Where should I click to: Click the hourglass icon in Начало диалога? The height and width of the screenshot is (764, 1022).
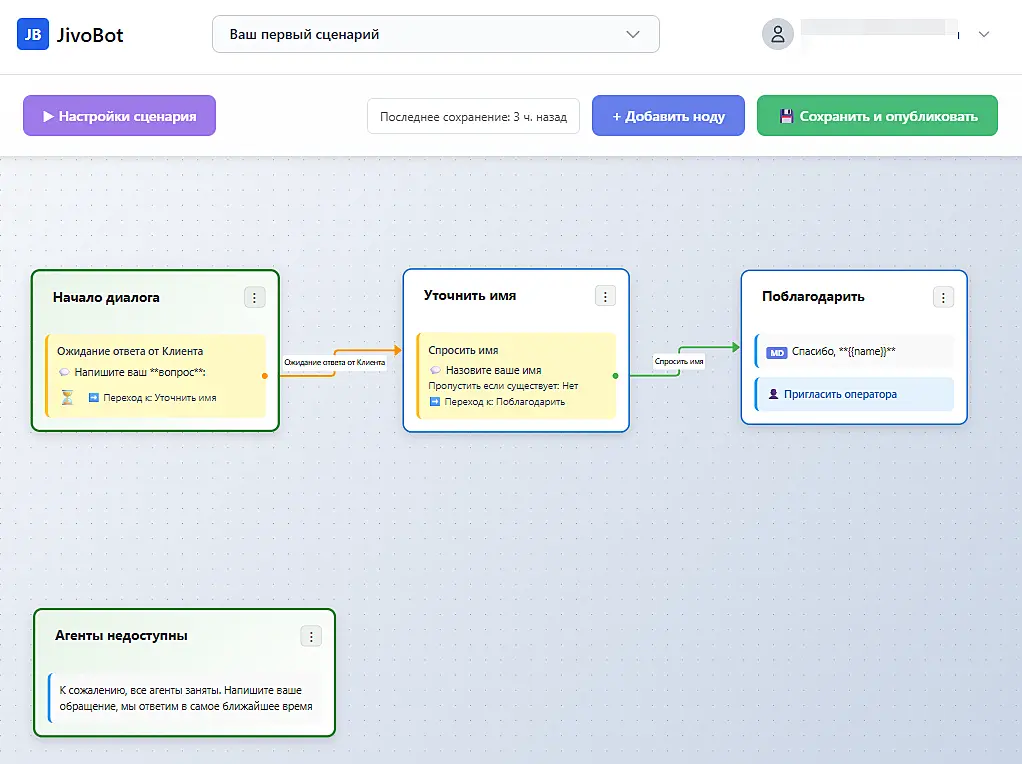[x=67, y=398]
